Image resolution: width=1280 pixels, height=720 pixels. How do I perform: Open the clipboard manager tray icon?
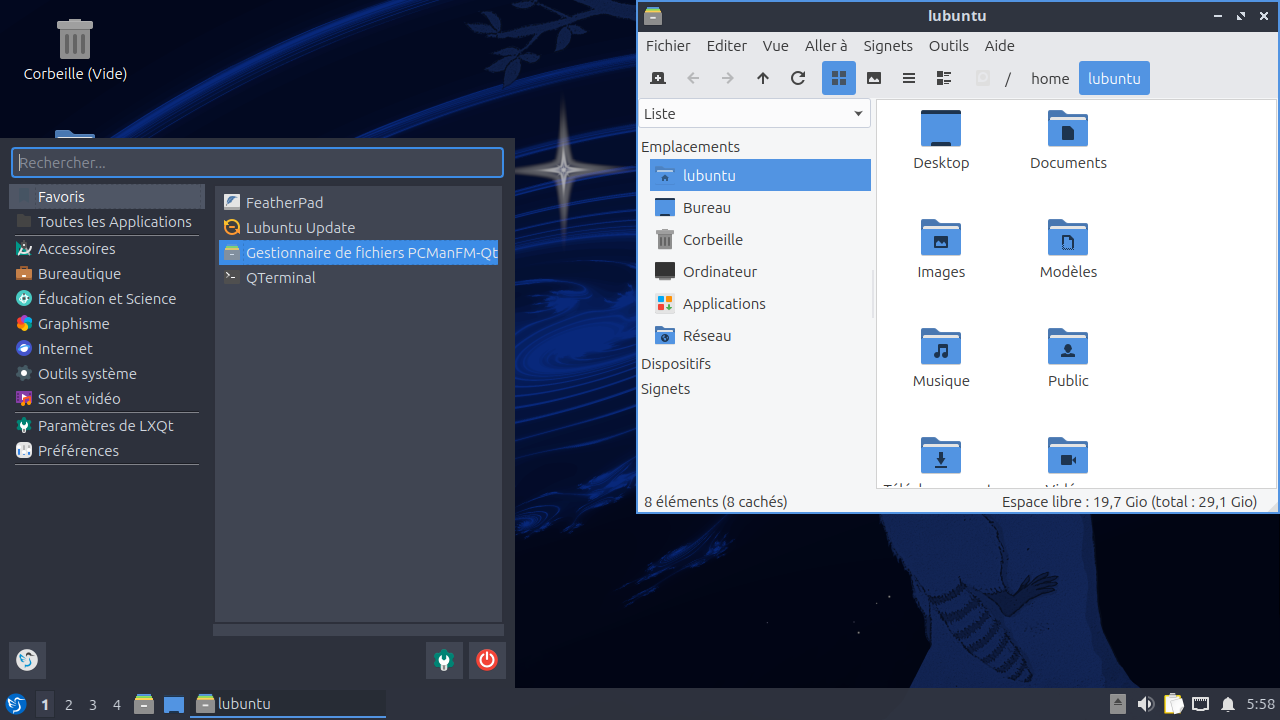(1174, 704)
